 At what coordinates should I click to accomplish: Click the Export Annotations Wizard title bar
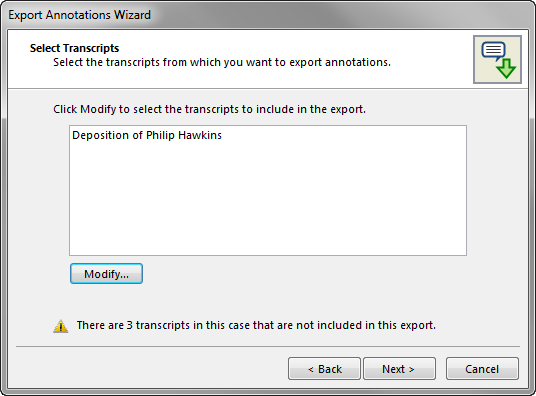pos(268,15)
